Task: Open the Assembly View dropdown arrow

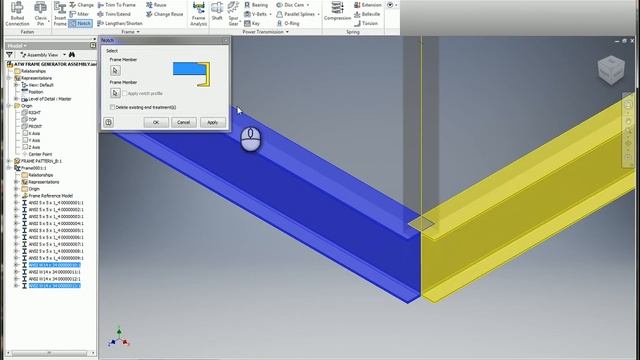Action: [64, 55]
